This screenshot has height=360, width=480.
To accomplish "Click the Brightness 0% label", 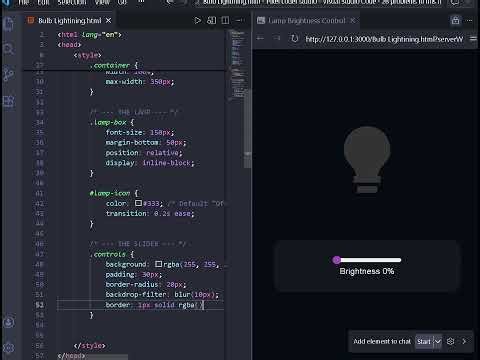I will click(367, 271).
